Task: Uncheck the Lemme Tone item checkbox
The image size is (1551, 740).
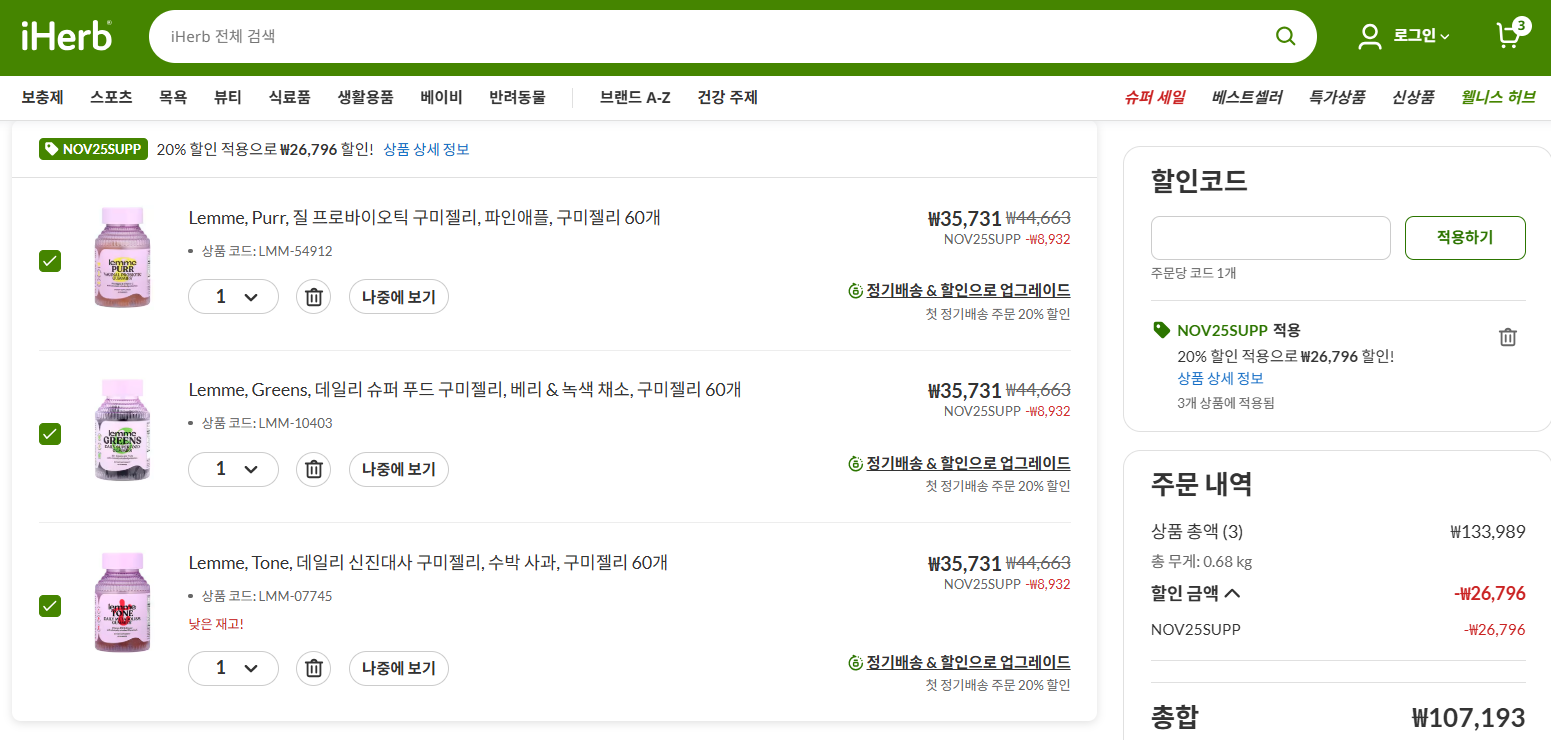Action: [x=50, y=605]
